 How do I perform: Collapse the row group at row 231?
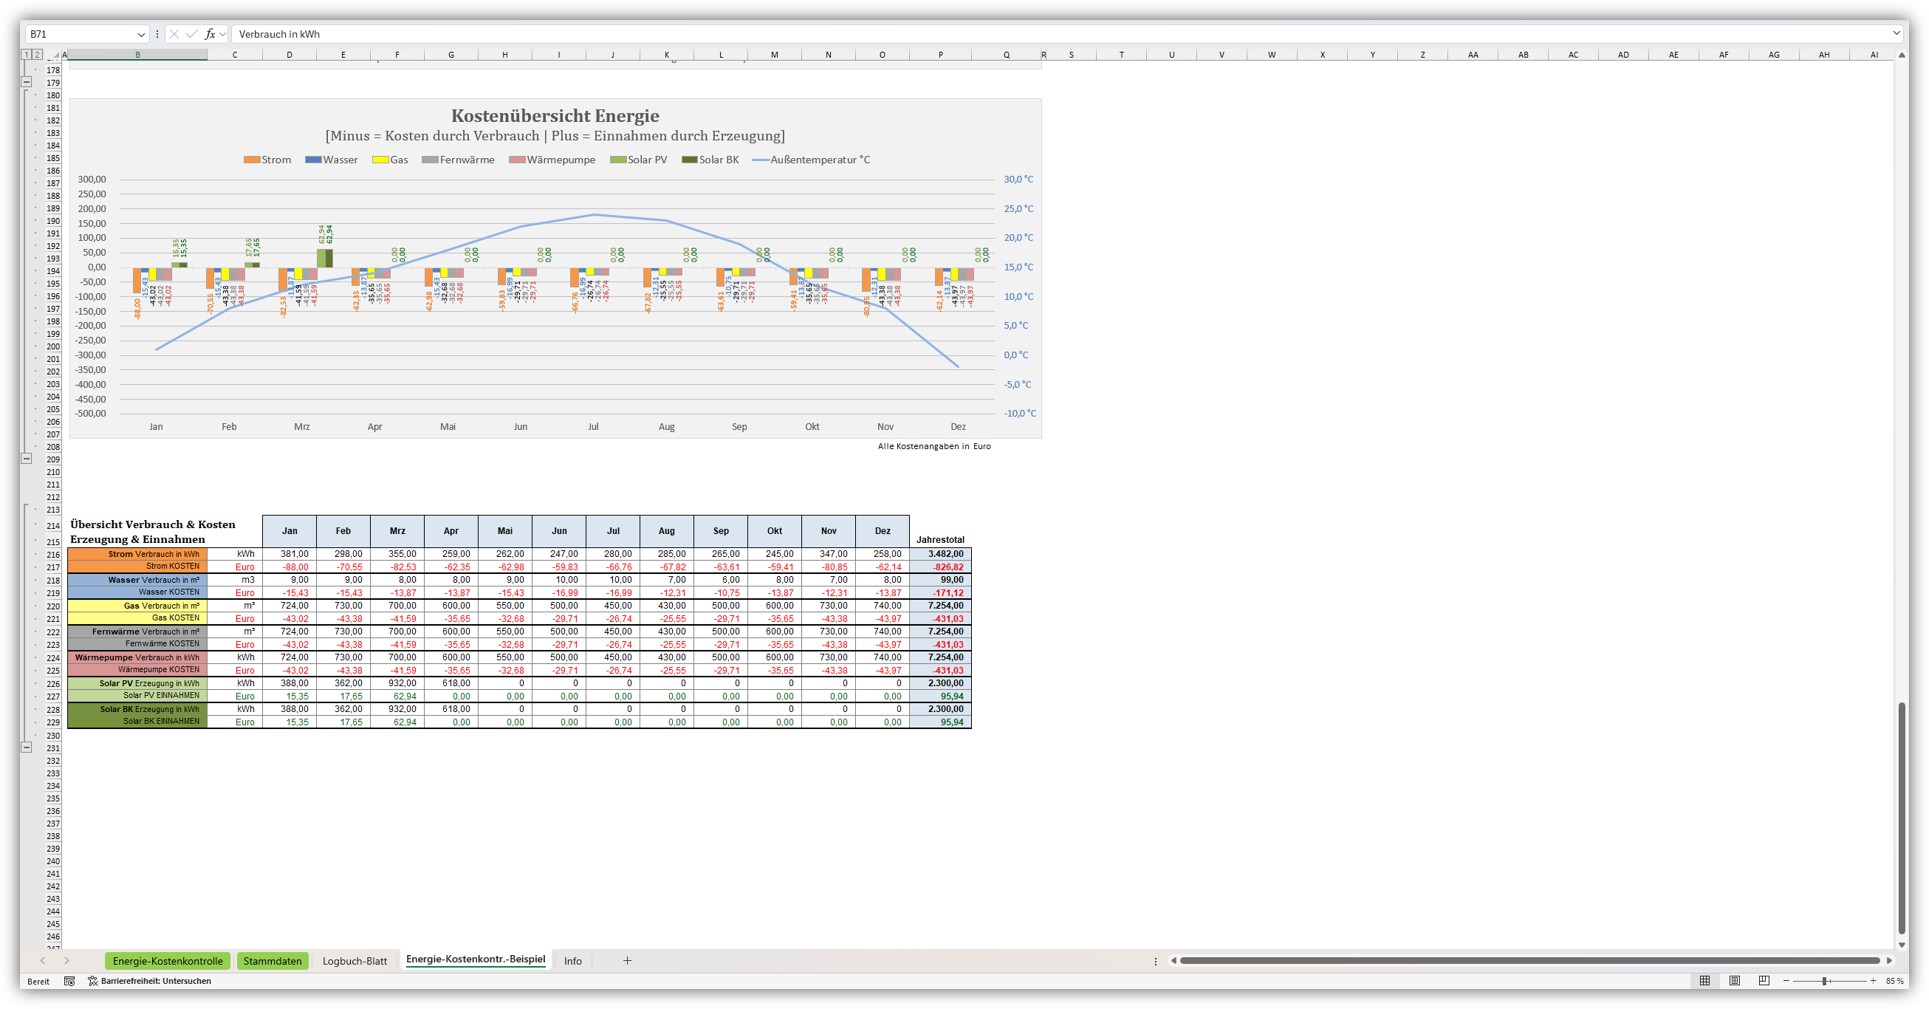tap(27, 748)
